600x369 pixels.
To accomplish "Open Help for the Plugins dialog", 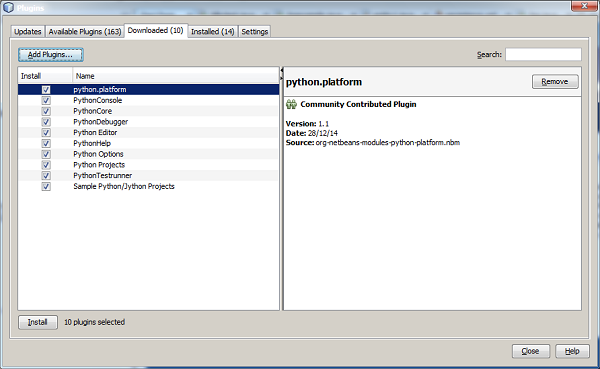I will (x=572, y=351).
